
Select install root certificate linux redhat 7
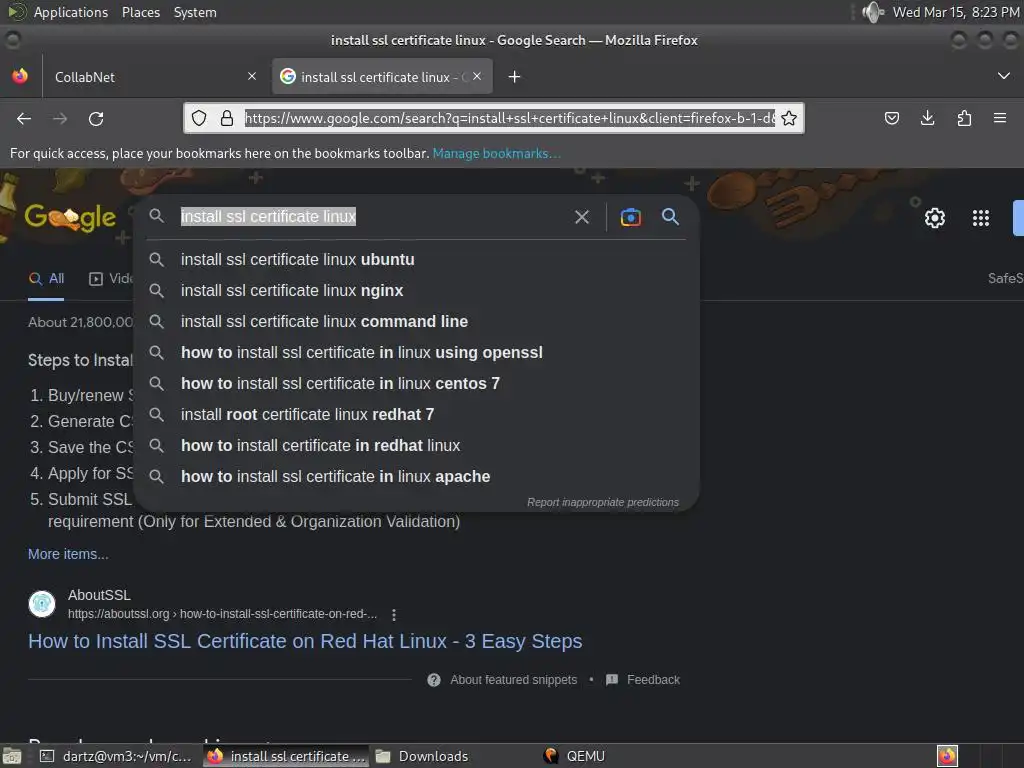click(x=417, y=415)
